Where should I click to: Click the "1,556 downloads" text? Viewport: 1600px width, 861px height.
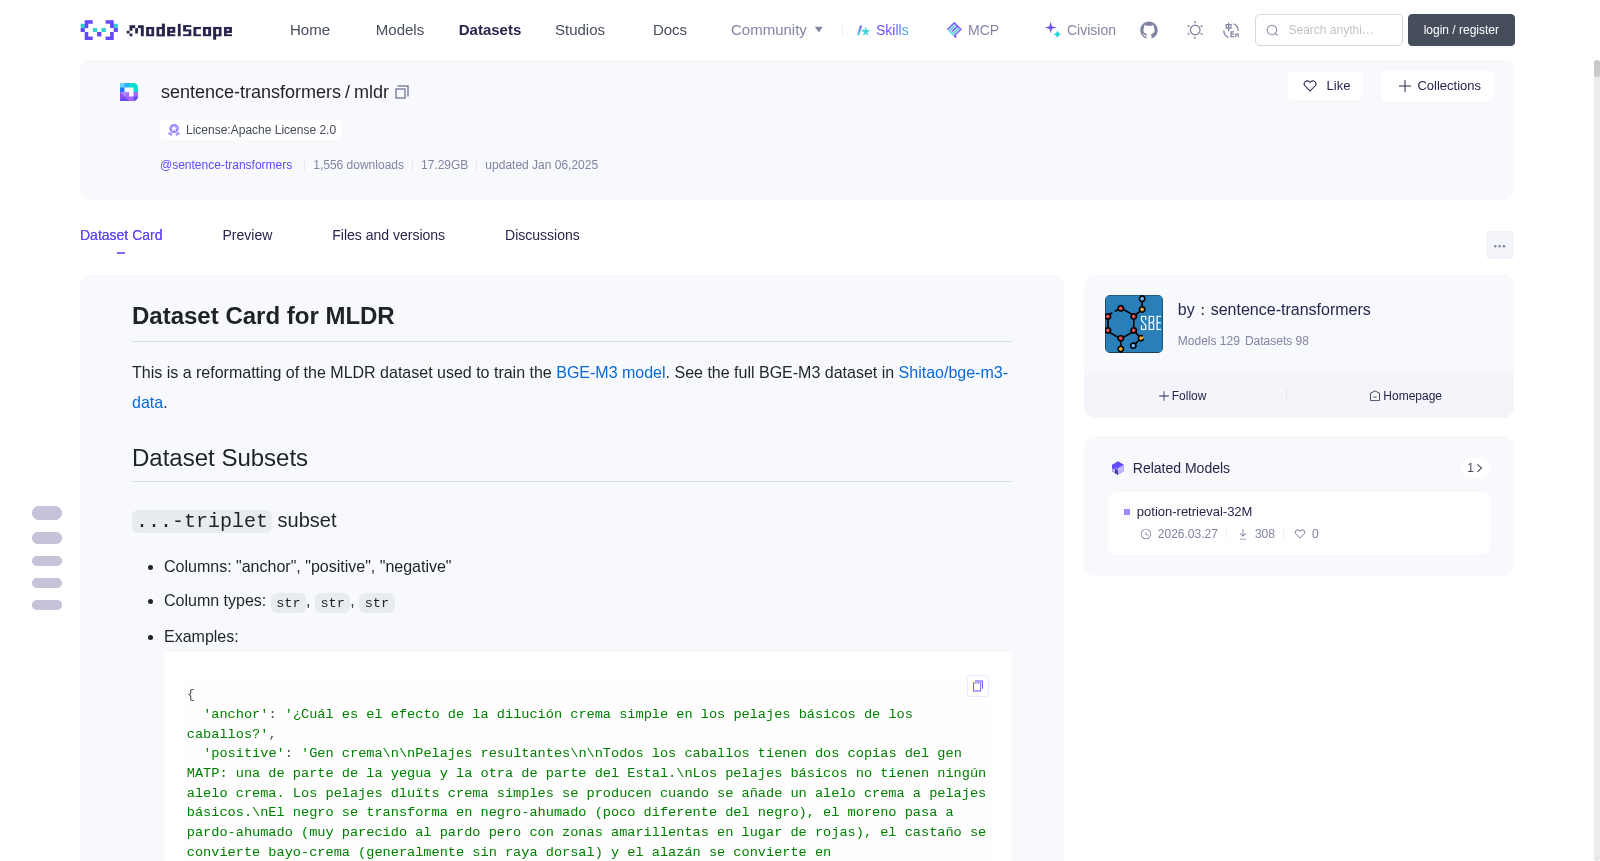[358, 165]
